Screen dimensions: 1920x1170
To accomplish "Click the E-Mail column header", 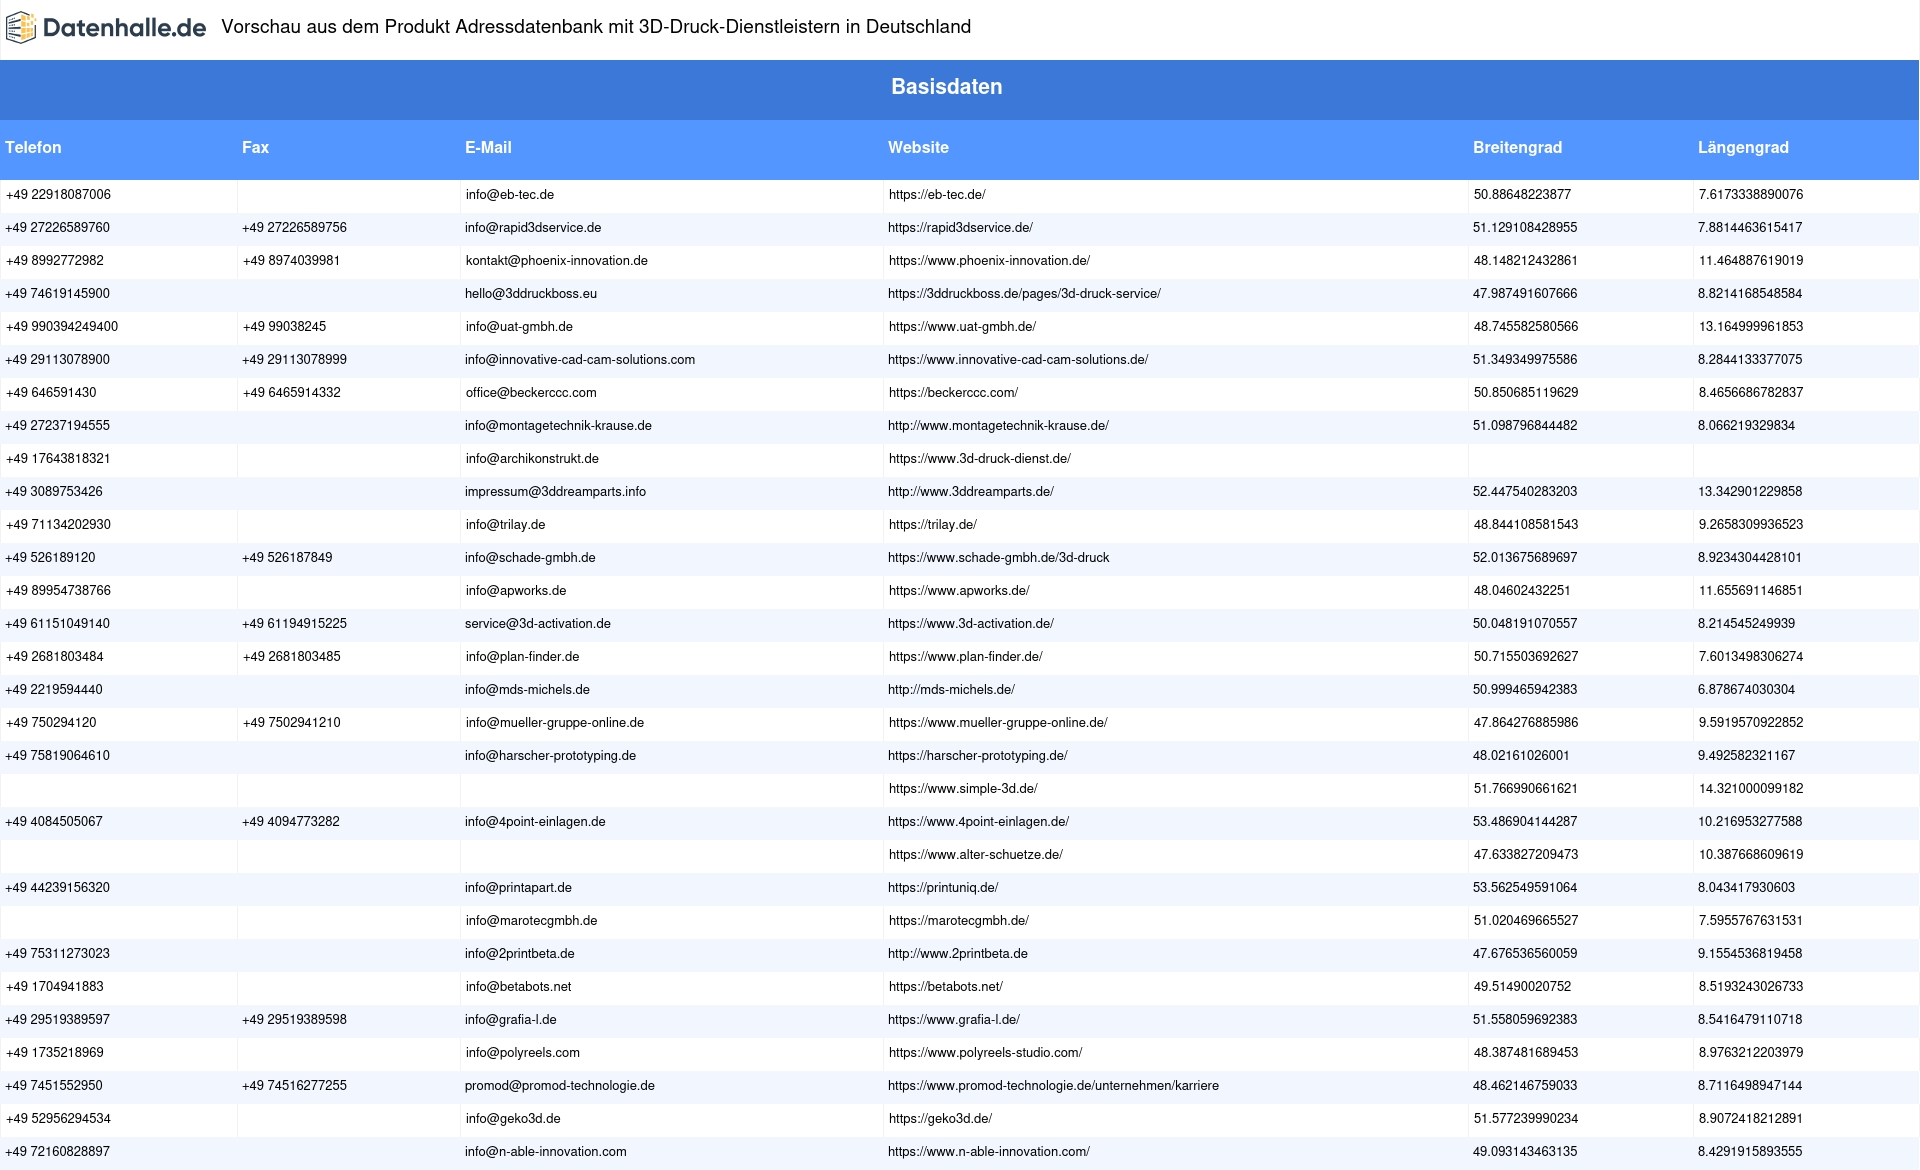I will click(488, 147).
